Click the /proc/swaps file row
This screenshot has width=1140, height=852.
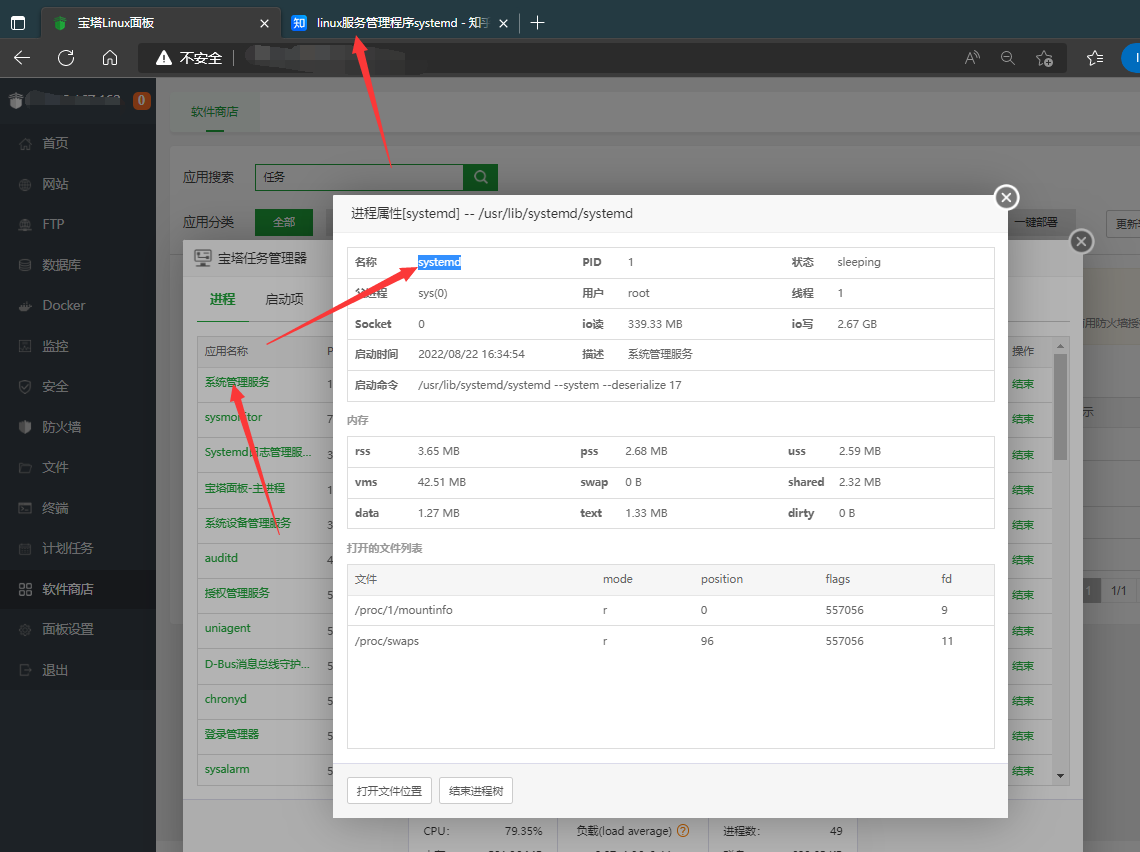[x=670, y=641]
